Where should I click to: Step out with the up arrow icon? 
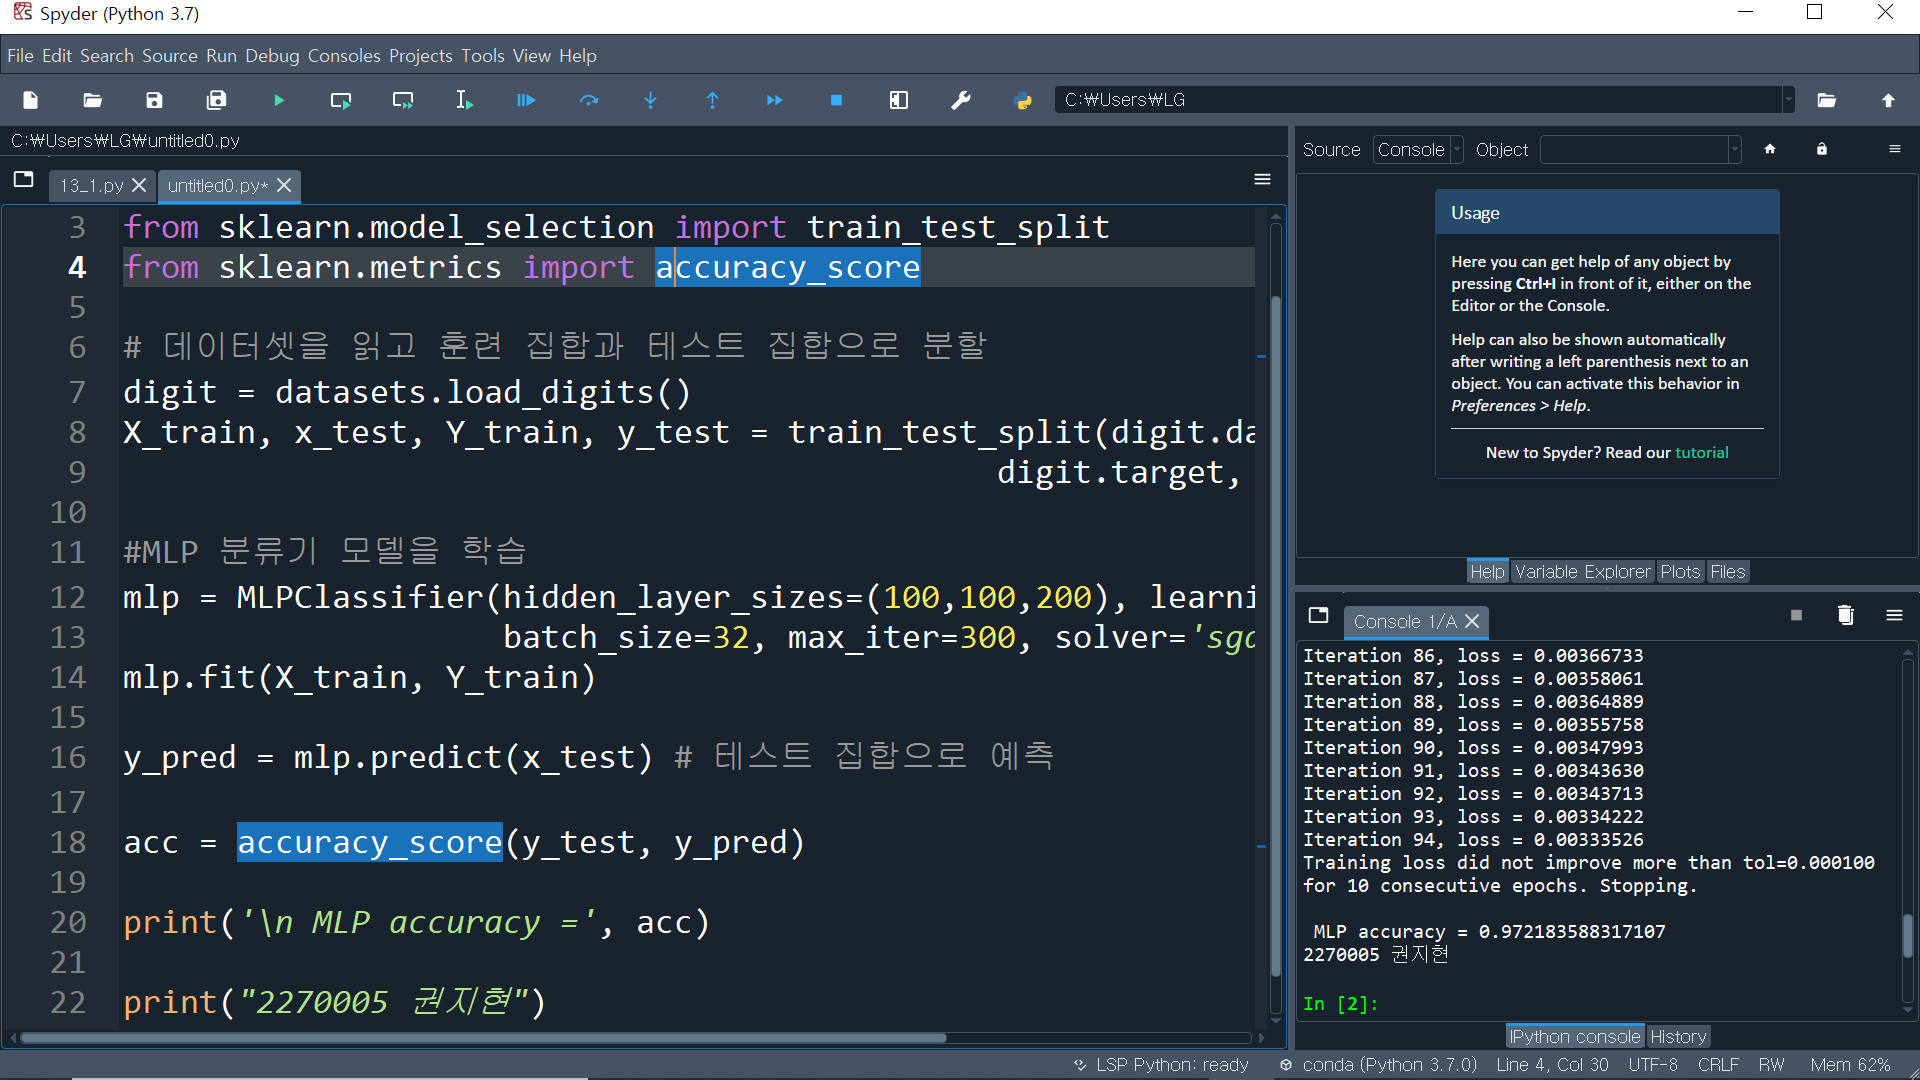(x=713, y=100)
